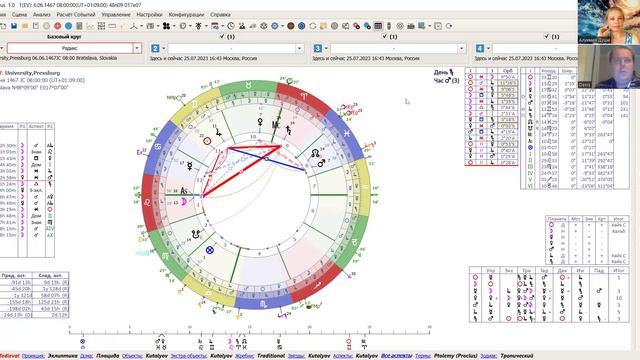This screenshot has height=360, width=640.
Task: Open dropdown arrow next to axes icon
Action: [142, 26]
